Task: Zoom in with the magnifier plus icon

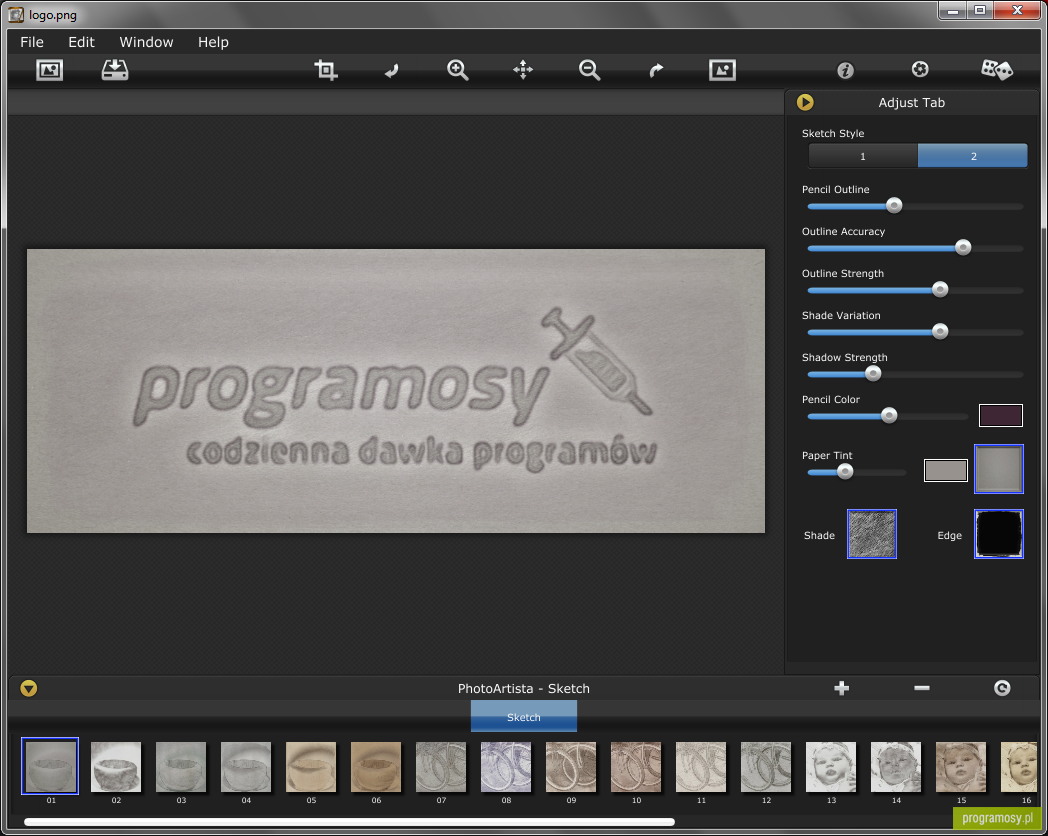Action: [458, 69]
